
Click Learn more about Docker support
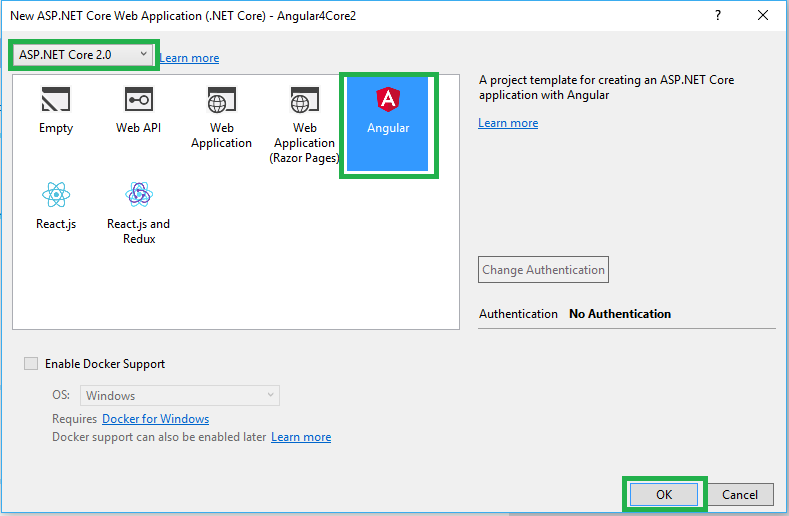(x=301, y=437)
